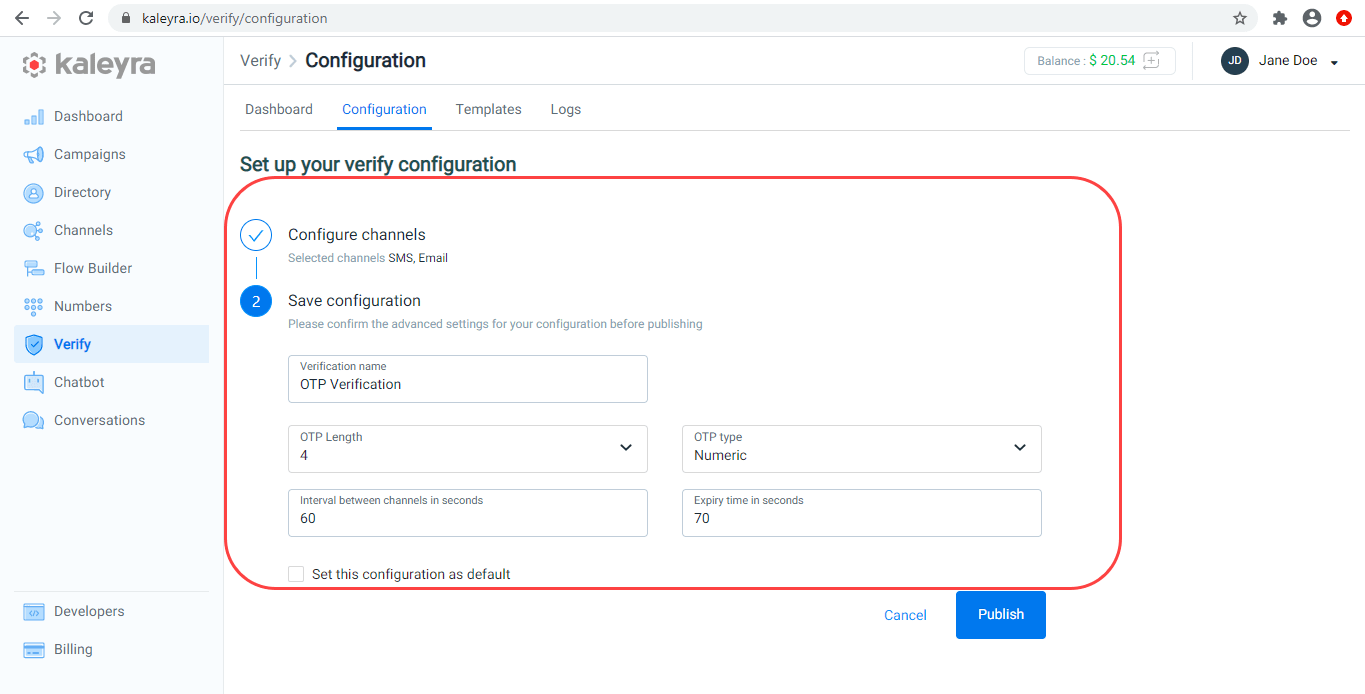Open the Developers code icon
This screenshot has height=694, width=1365.
coord(34,612)
